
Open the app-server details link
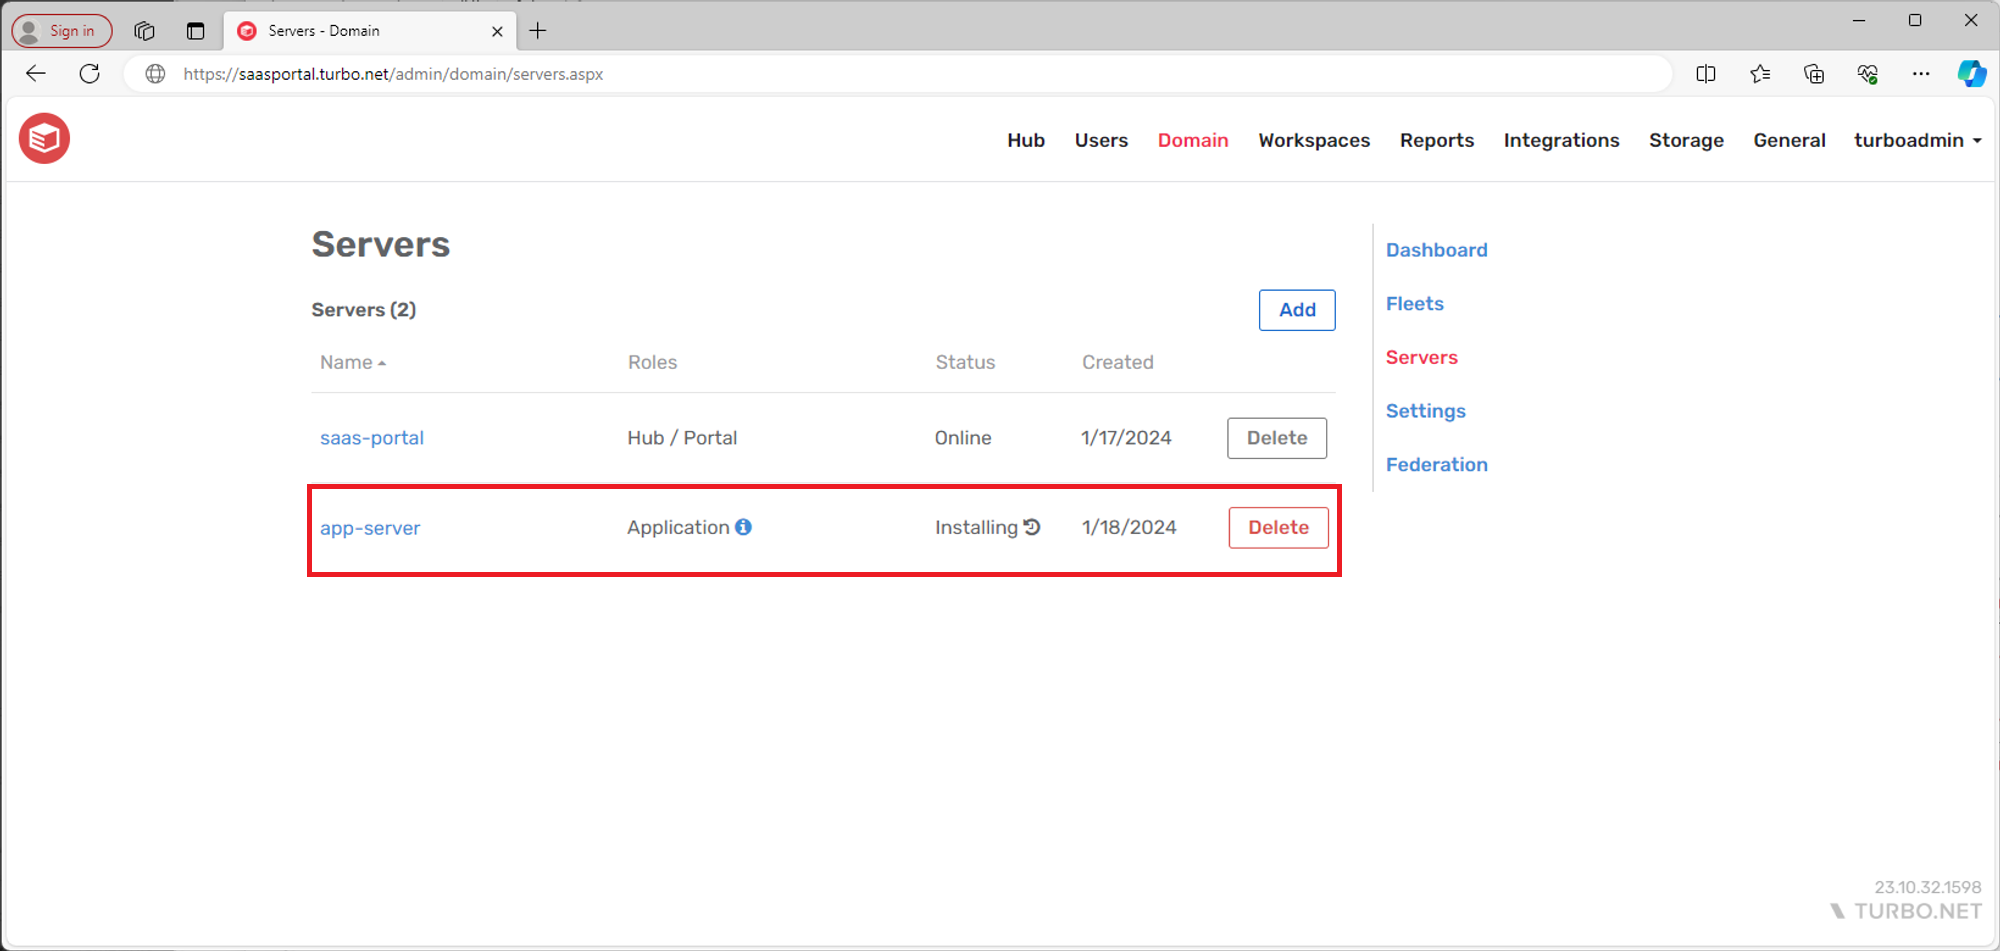click(370, 527)
